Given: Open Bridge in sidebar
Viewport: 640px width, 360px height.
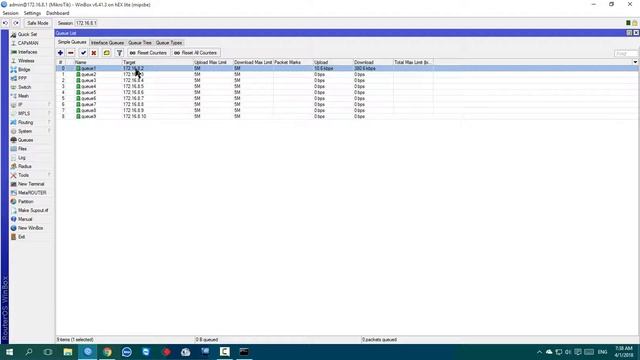Looking at the screenshot, I should click(24, 69).
